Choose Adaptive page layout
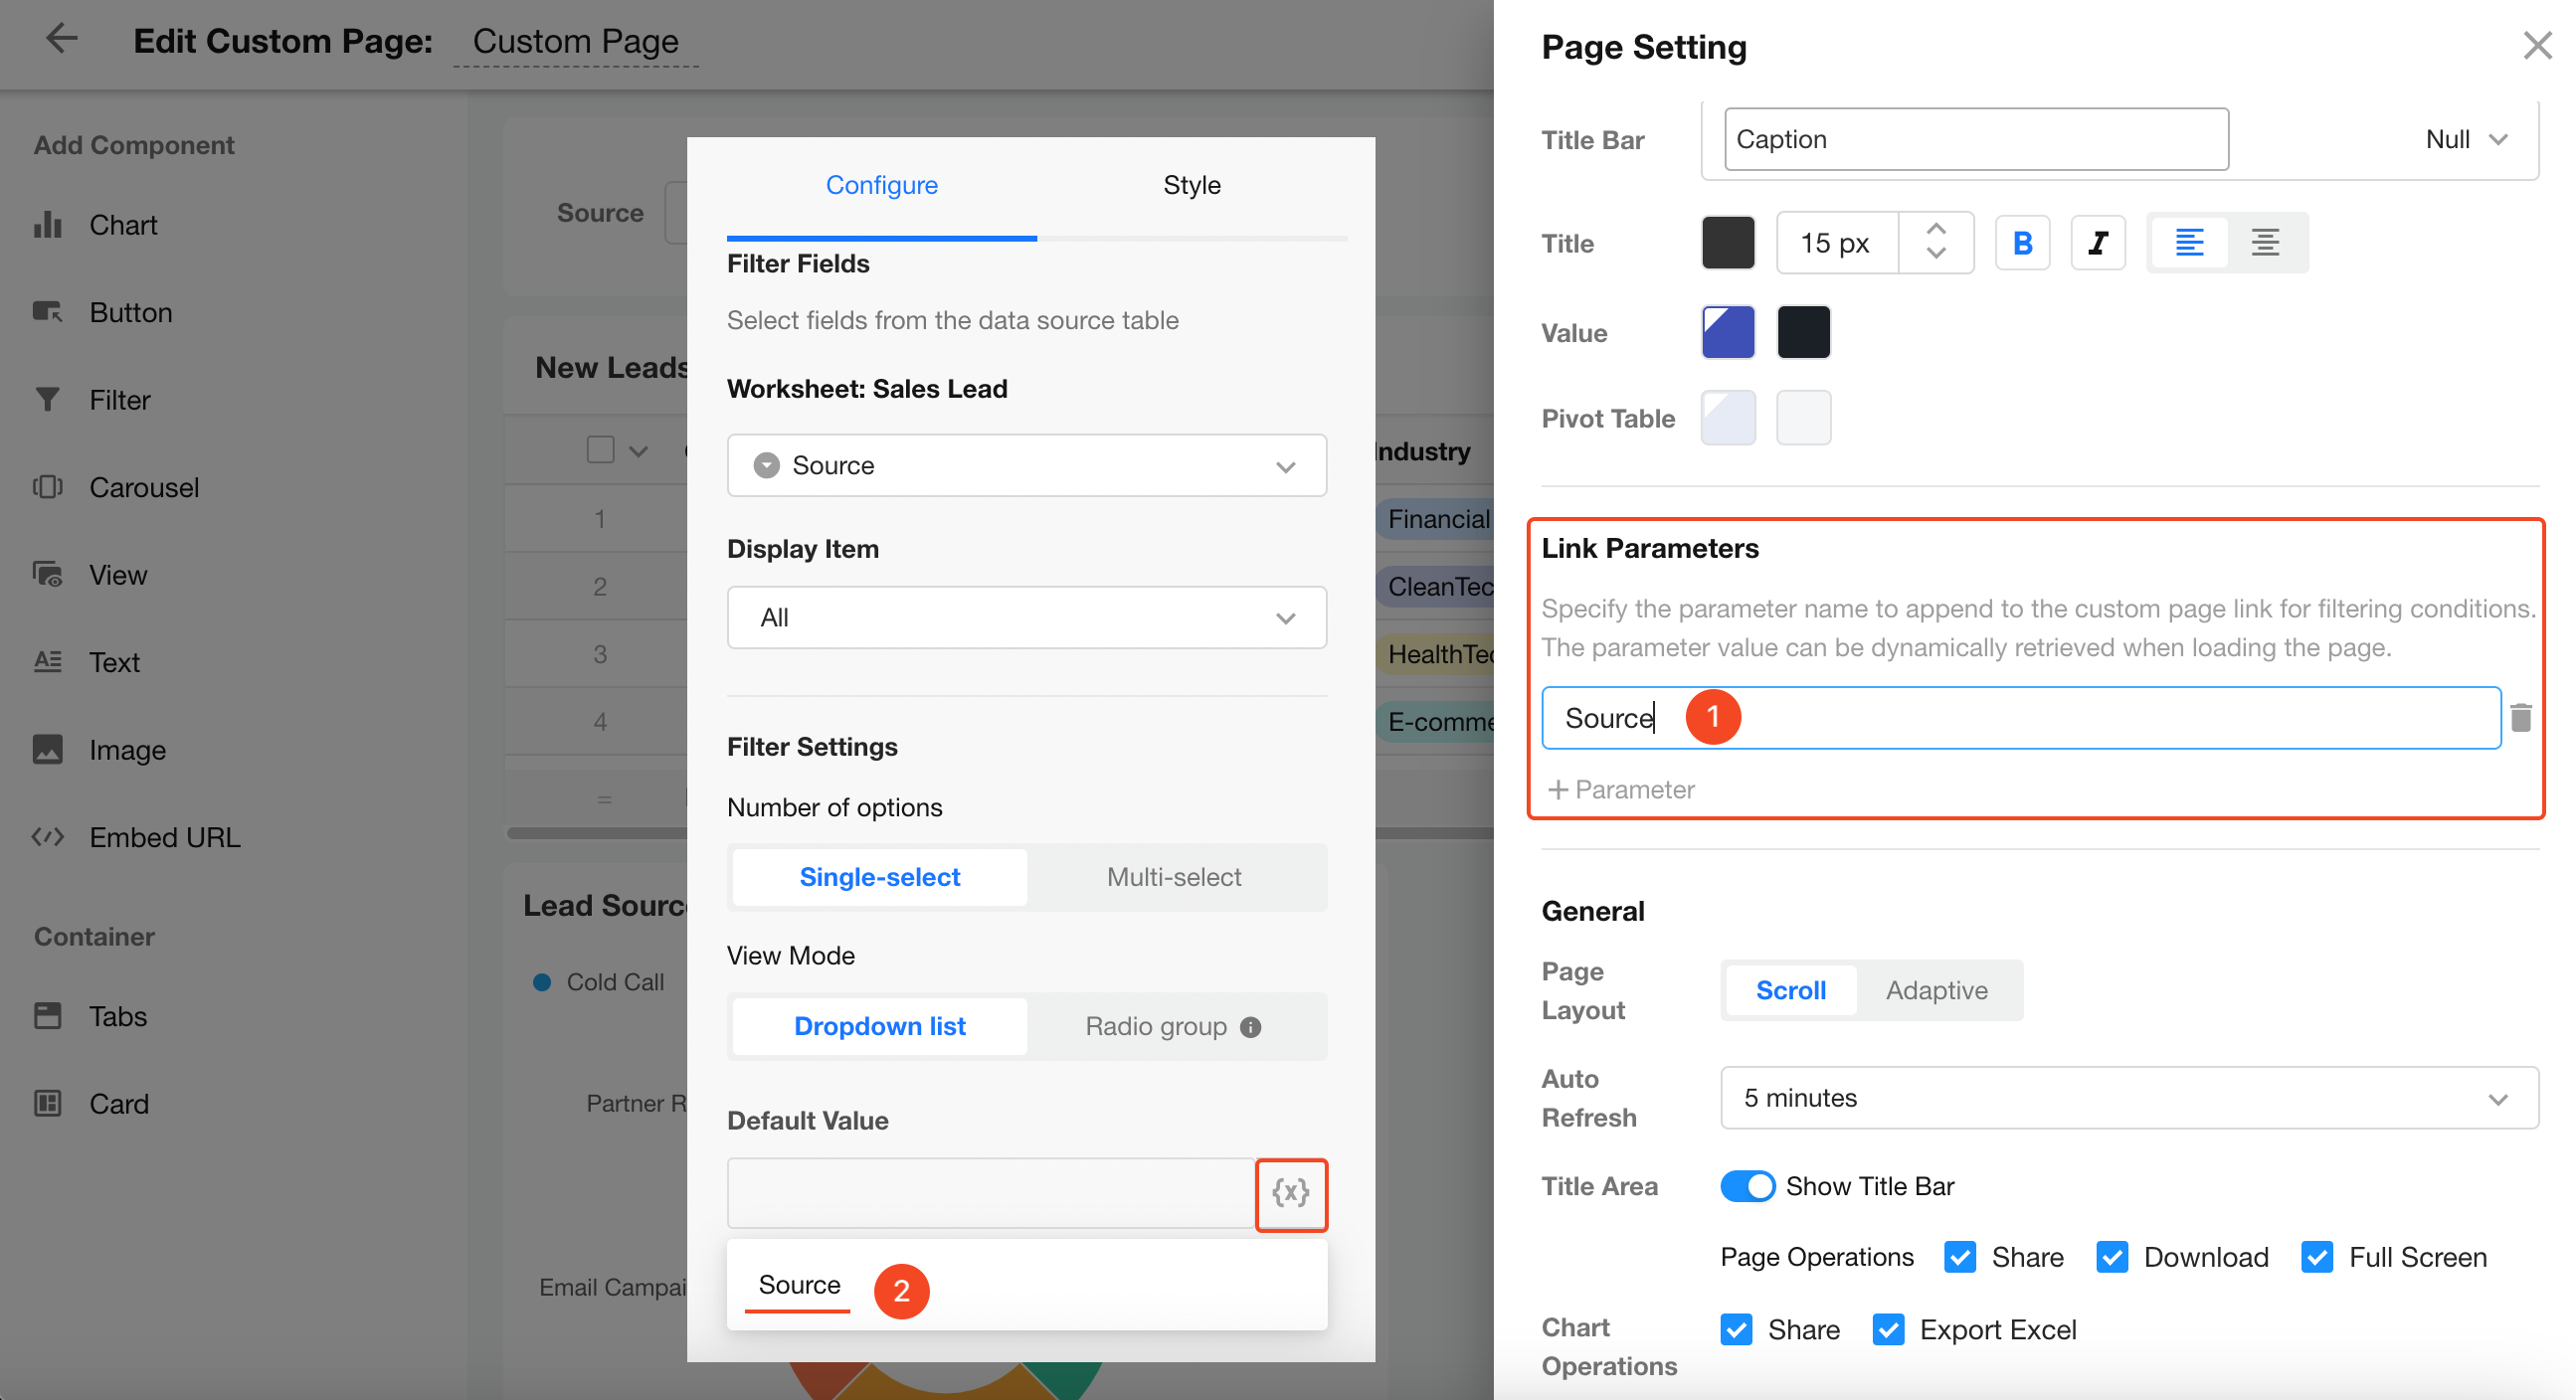Screen dimensions: 2576x1400 (x=1936, y=990)
